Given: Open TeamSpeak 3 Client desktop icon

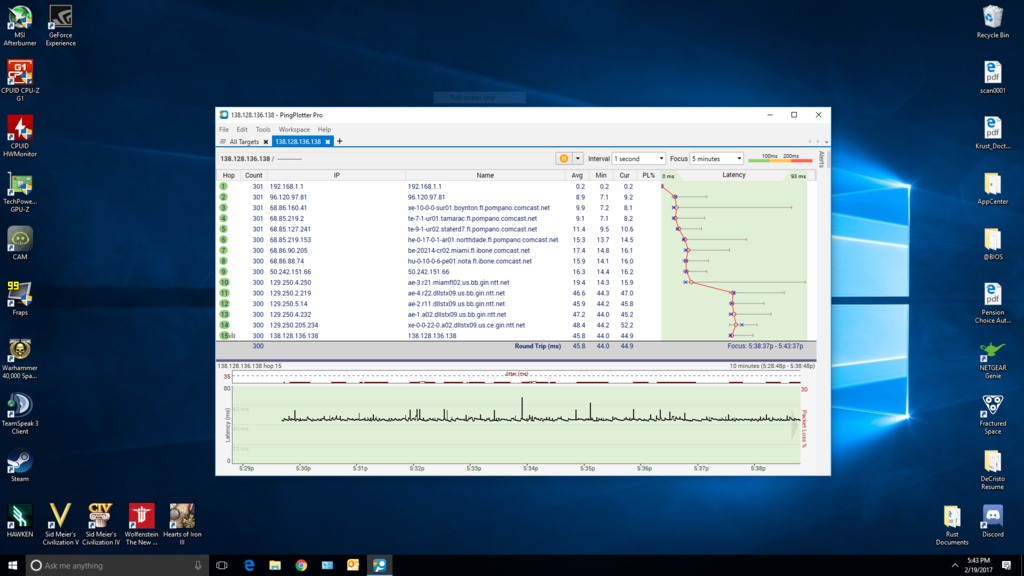Looking at the screenshot, I should 20,414.
